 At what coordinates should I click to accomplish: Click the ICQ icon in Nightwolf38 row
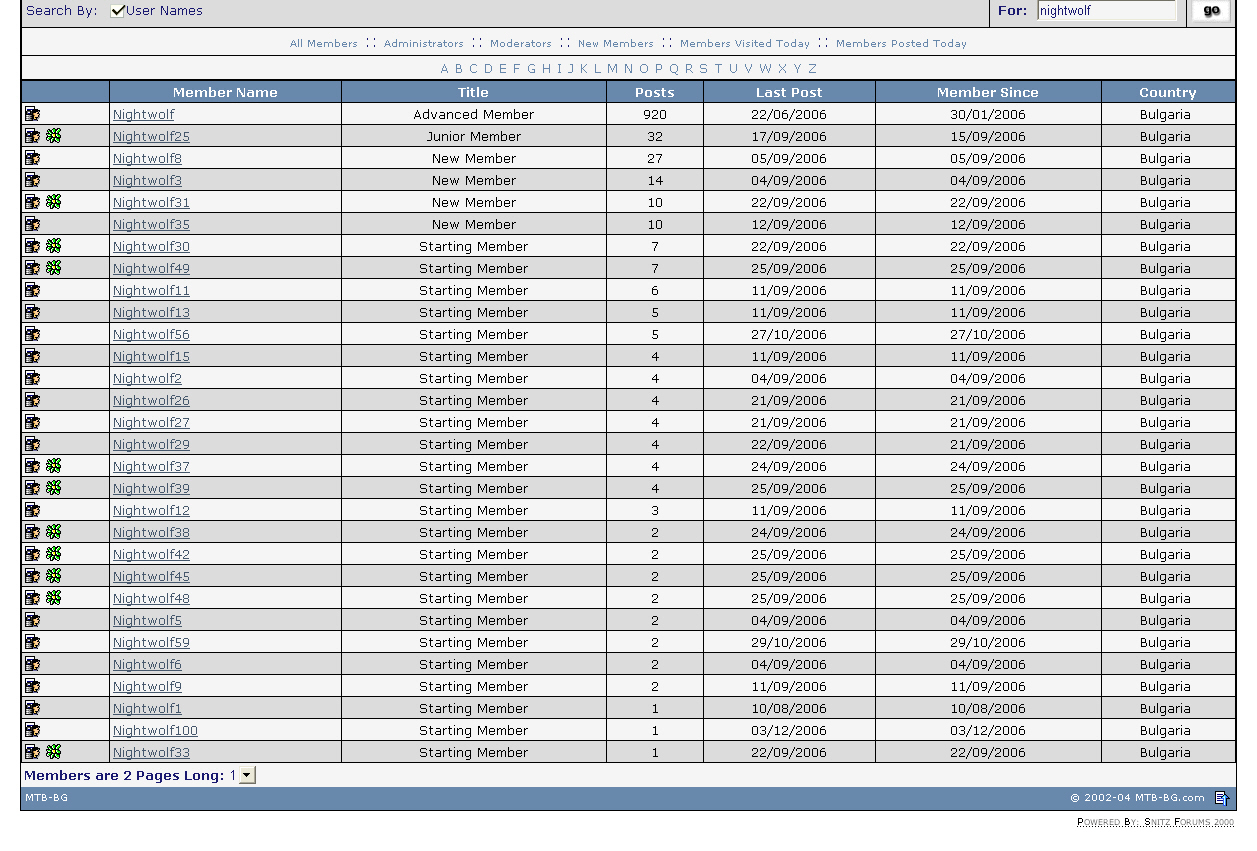tap(54, 532)
